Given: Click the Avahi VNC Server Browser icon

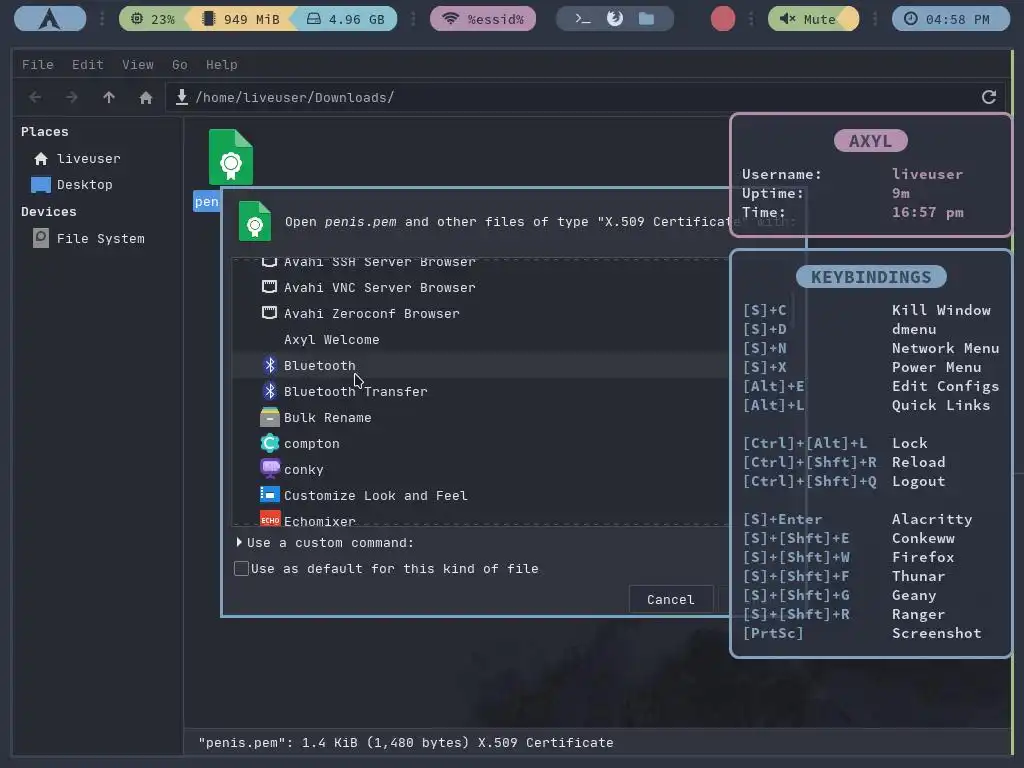Looking at the screenshot, I should coord(269,287).
